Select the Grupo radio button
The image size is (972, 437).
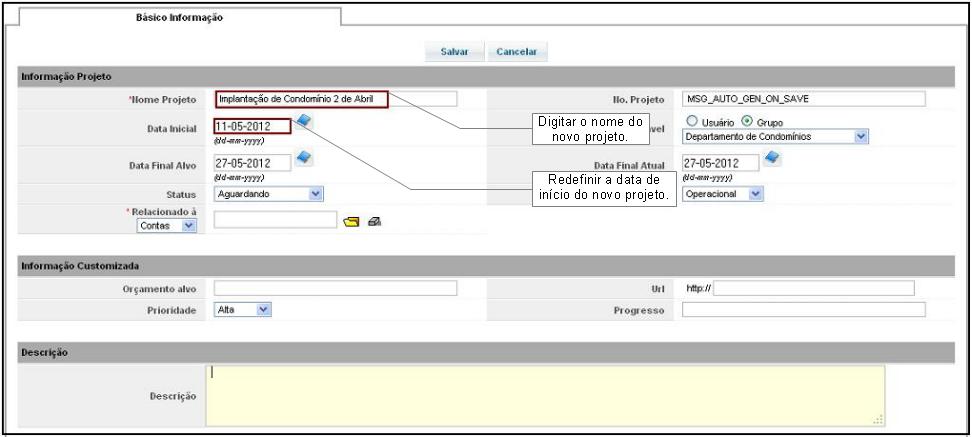pos(747,121)
